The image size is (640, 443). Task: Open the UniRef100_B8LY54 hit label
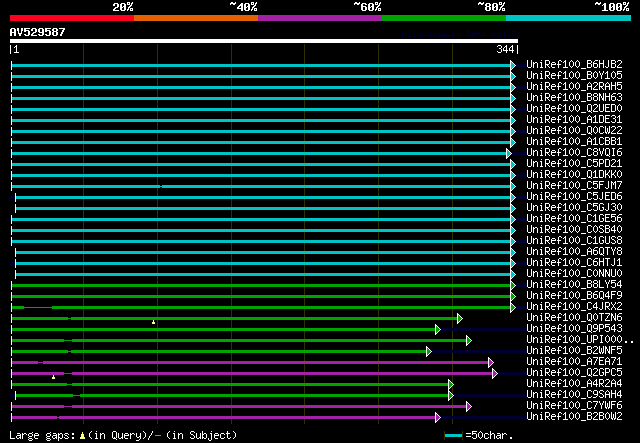(574, 284)
